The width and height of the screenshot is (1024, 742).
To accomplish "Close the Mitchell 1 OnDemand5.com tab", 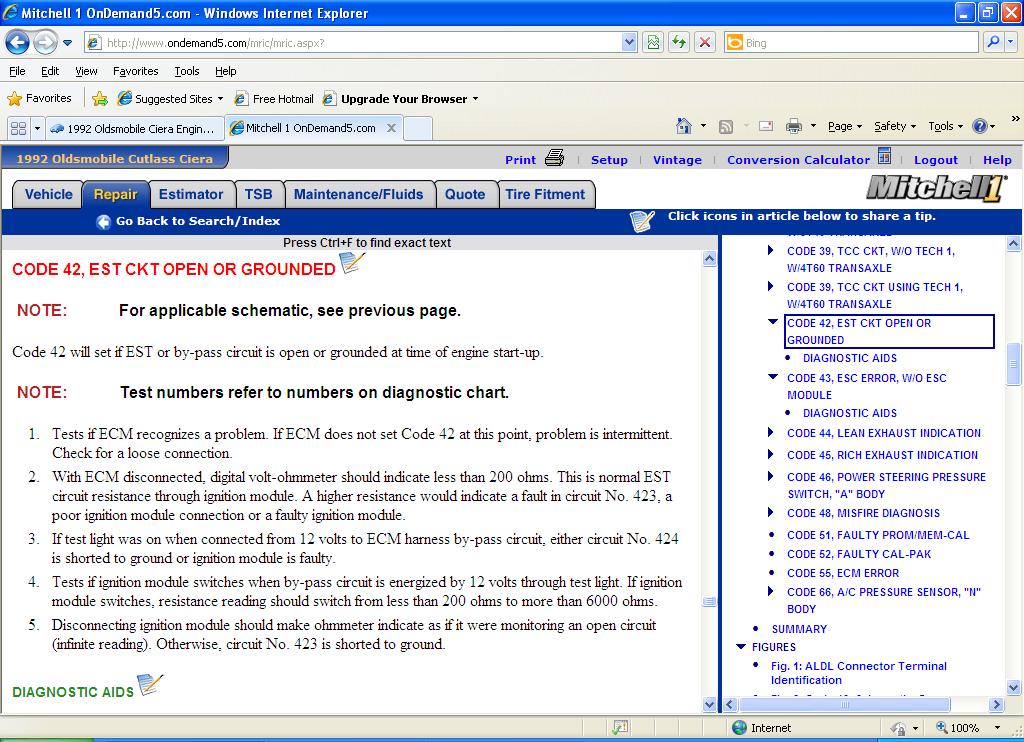I will point(391,128).
